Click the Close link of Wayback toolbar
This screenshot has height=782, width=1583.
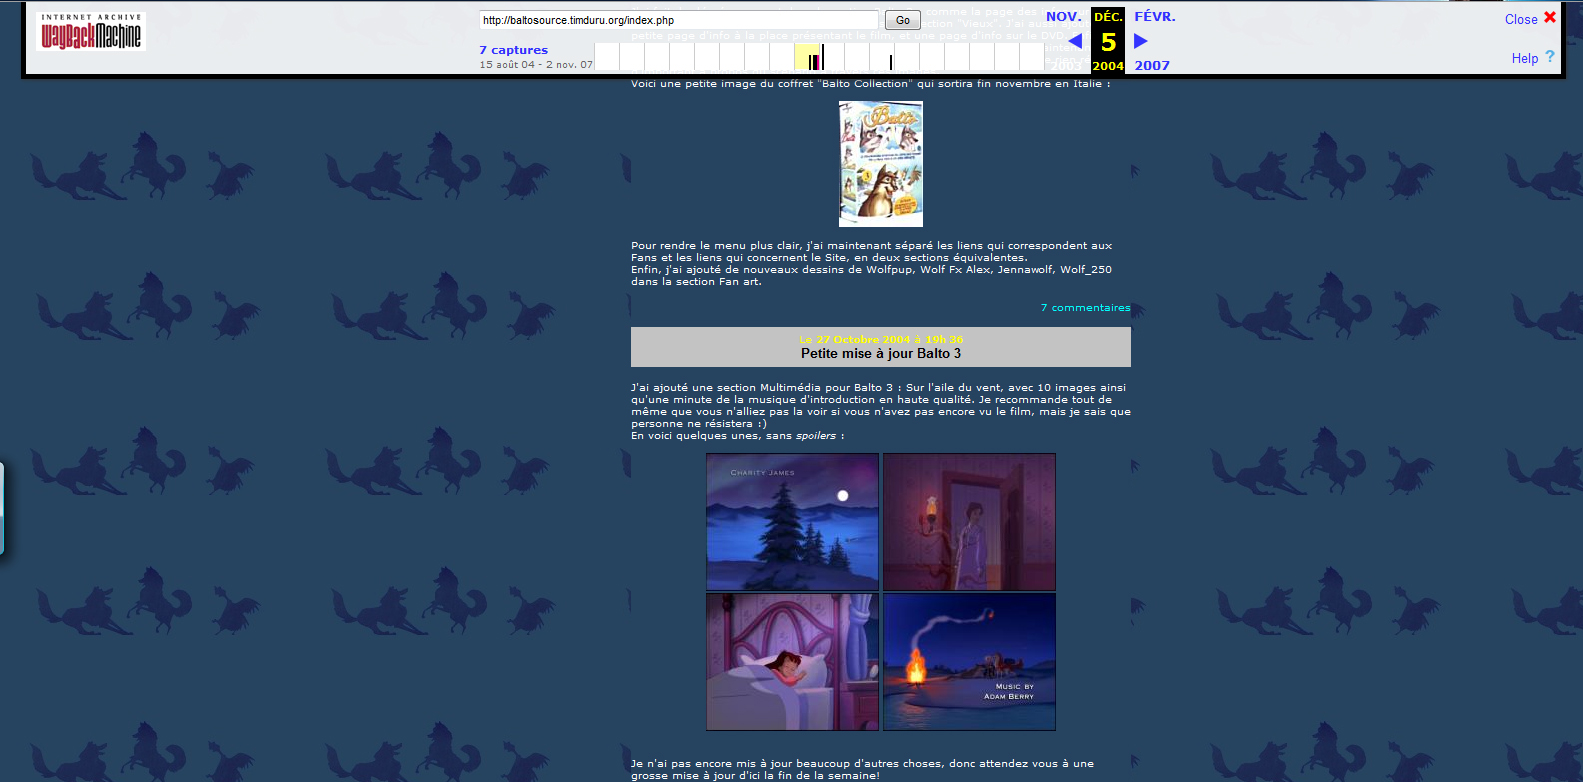(x=1521, y=19)
